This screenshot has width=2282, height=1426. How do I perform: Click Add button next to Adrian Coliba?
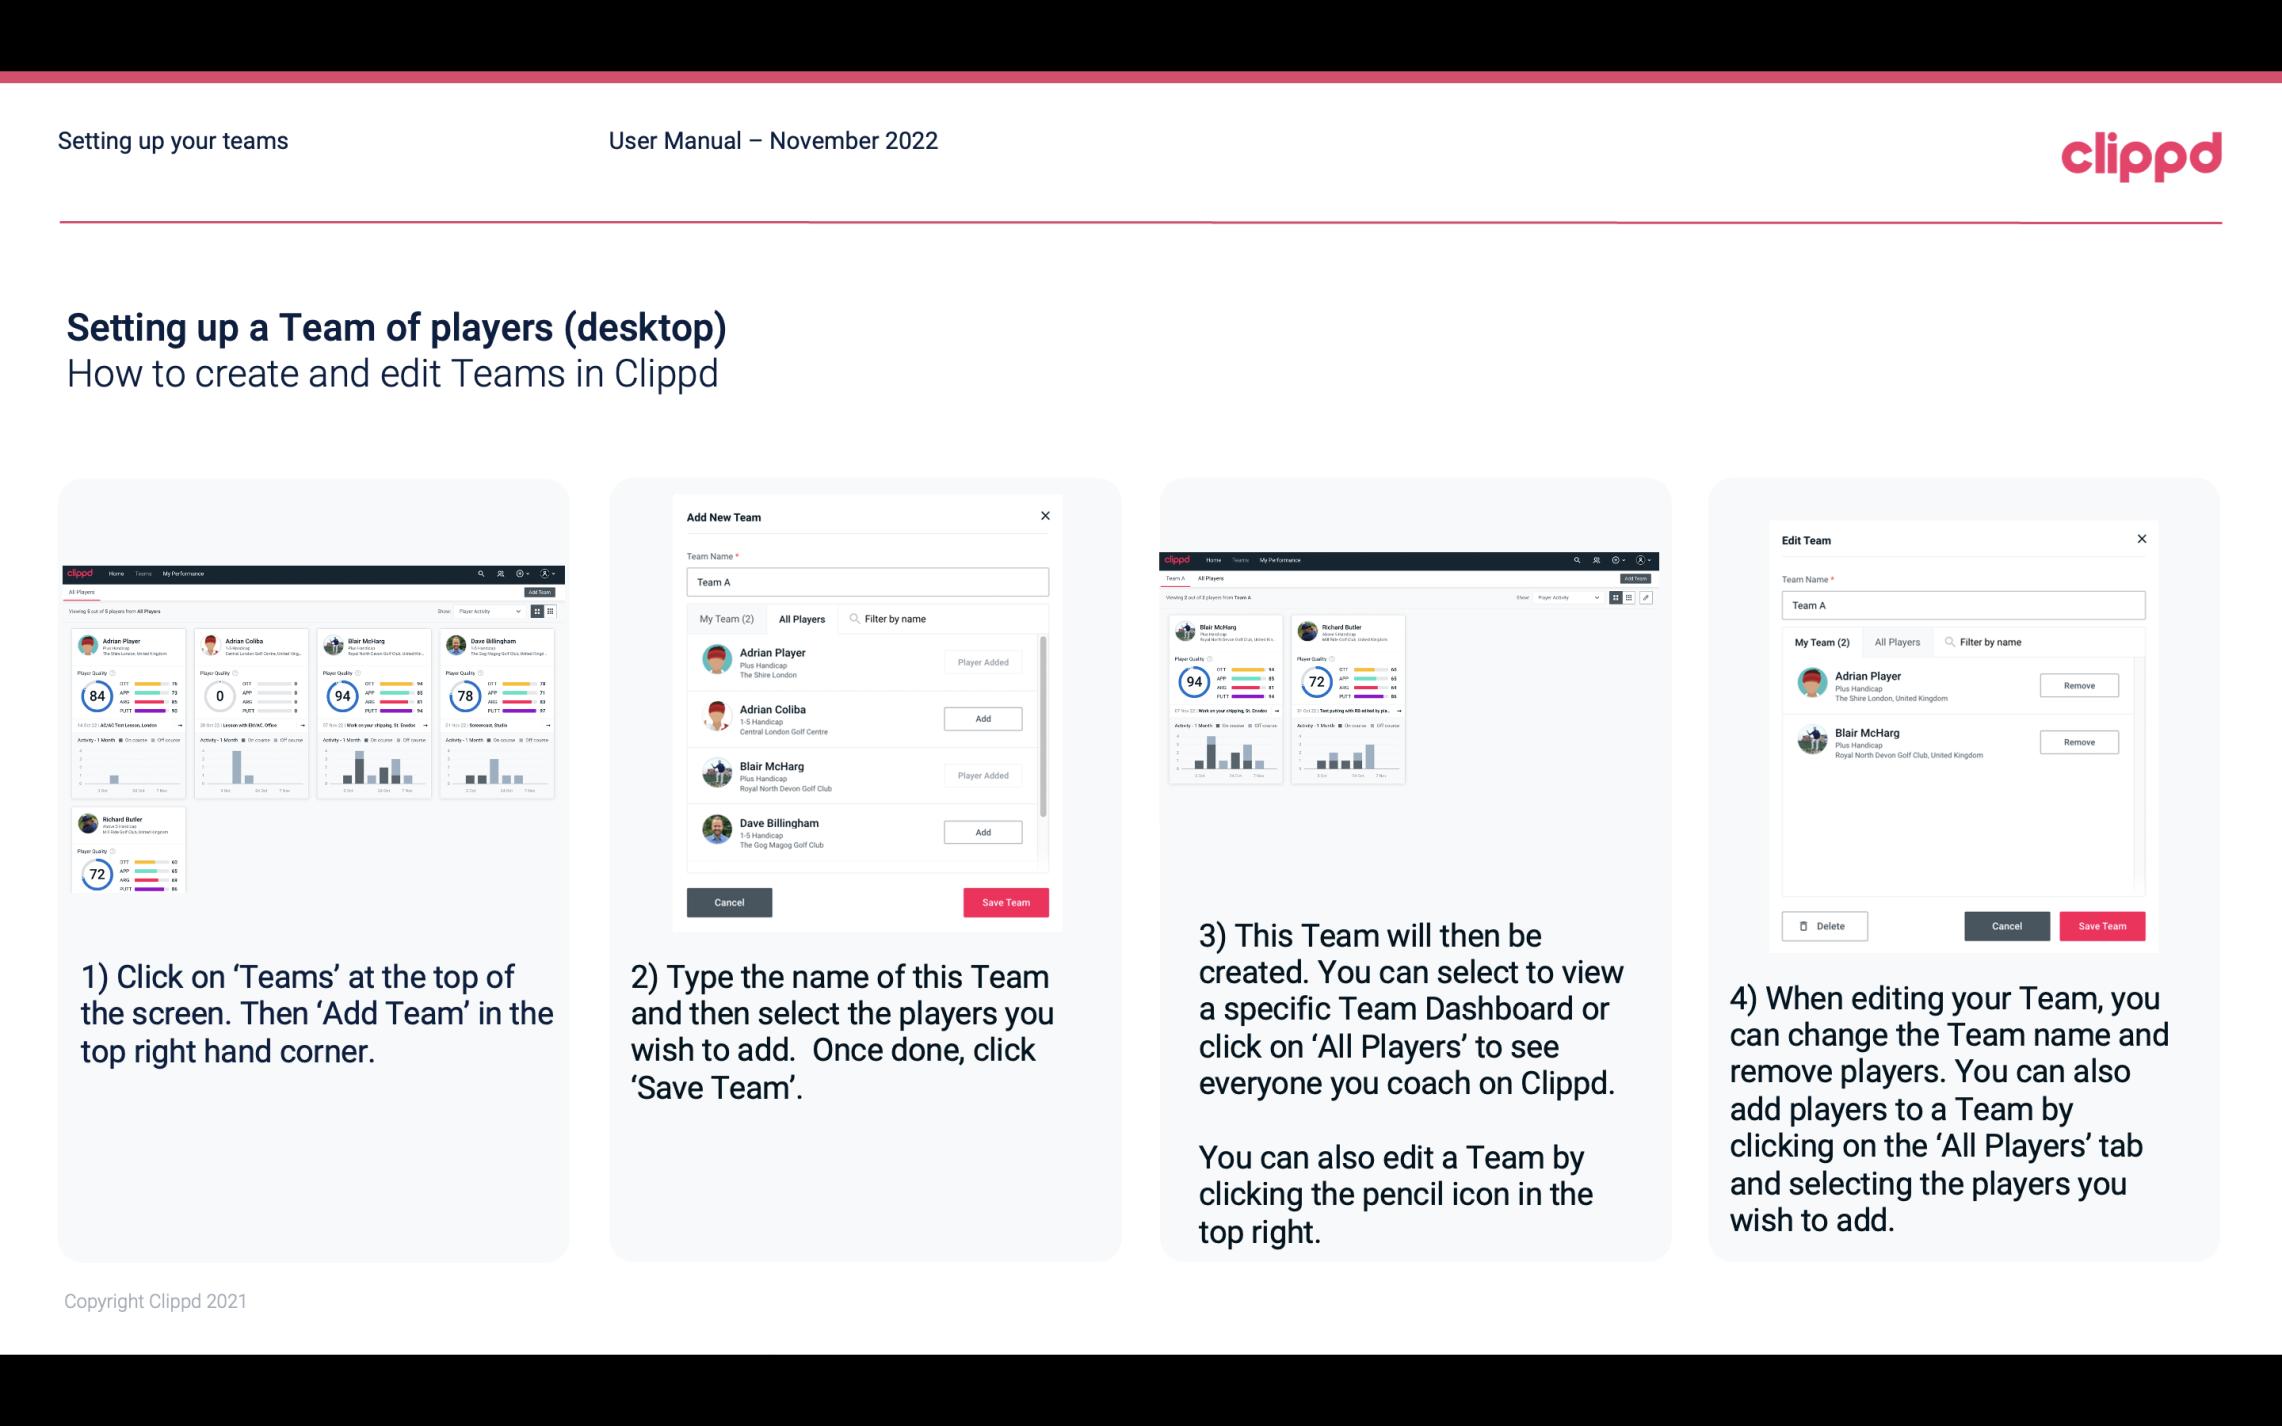[981, 716]
